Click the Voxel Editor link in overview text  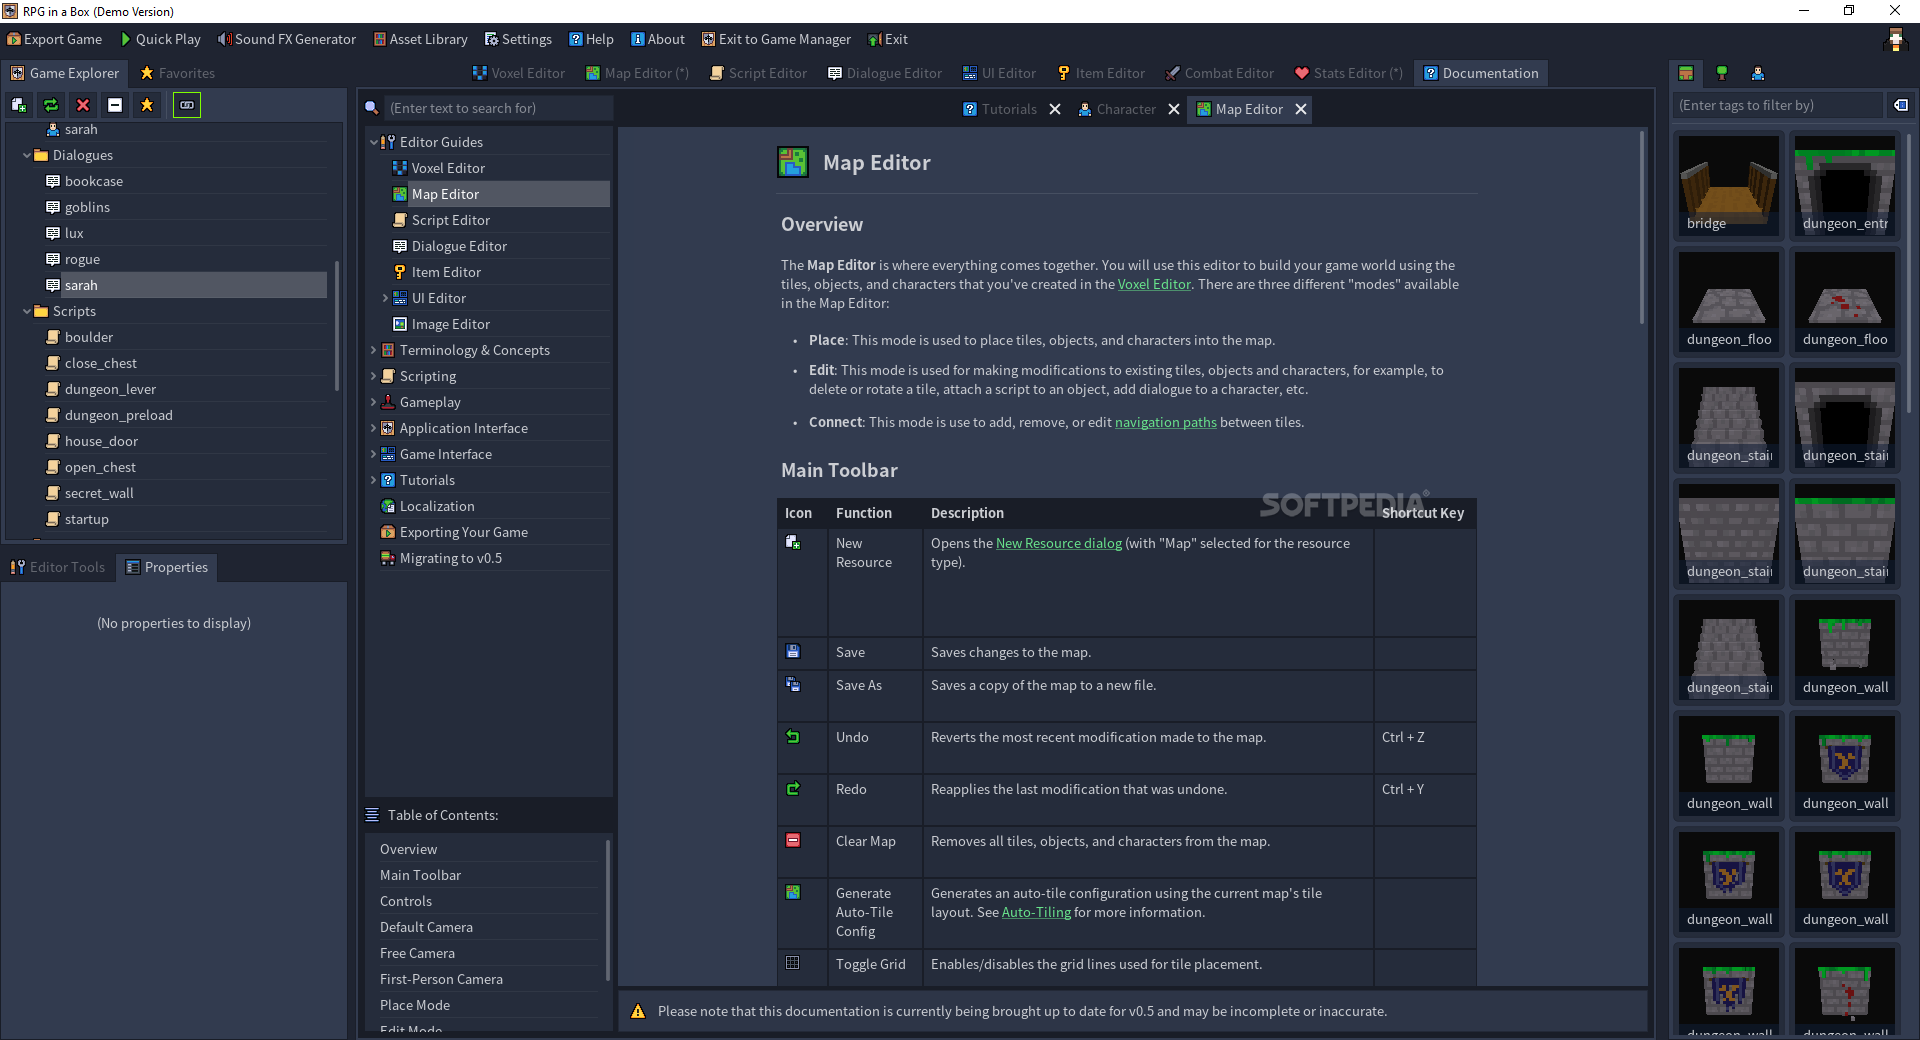click(1154, 284)
